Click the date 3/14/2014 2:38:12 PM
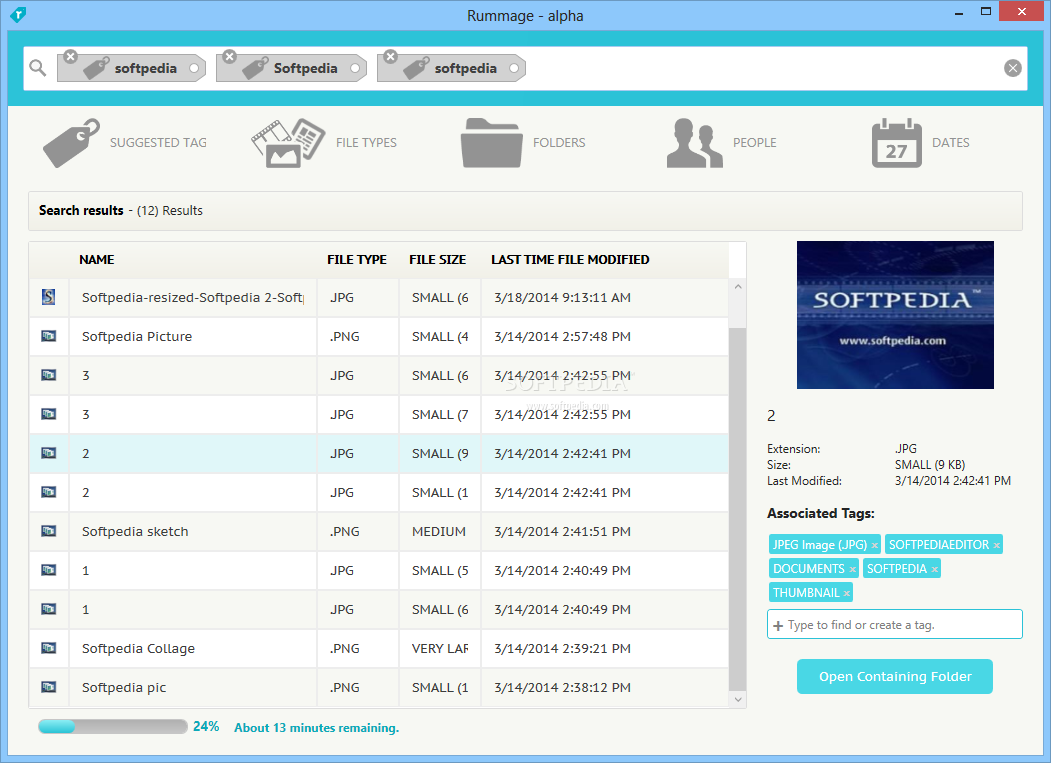Screen dimensions: 1051x763 (562, 687)
